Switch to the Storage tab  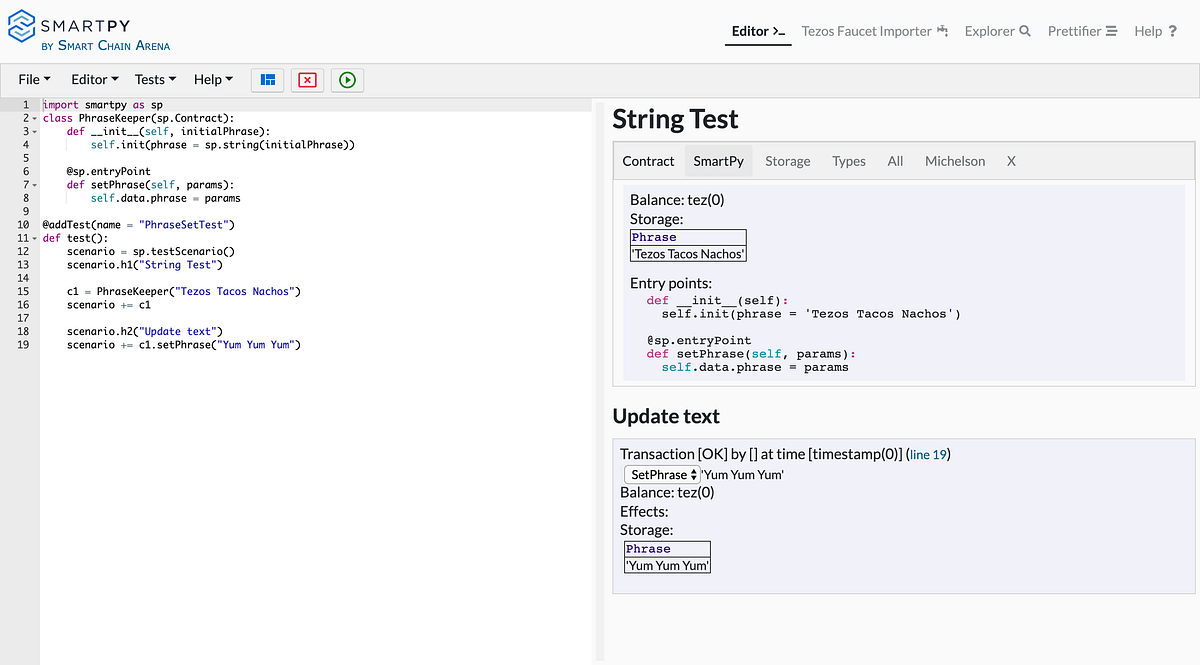[x=787, y=161]
